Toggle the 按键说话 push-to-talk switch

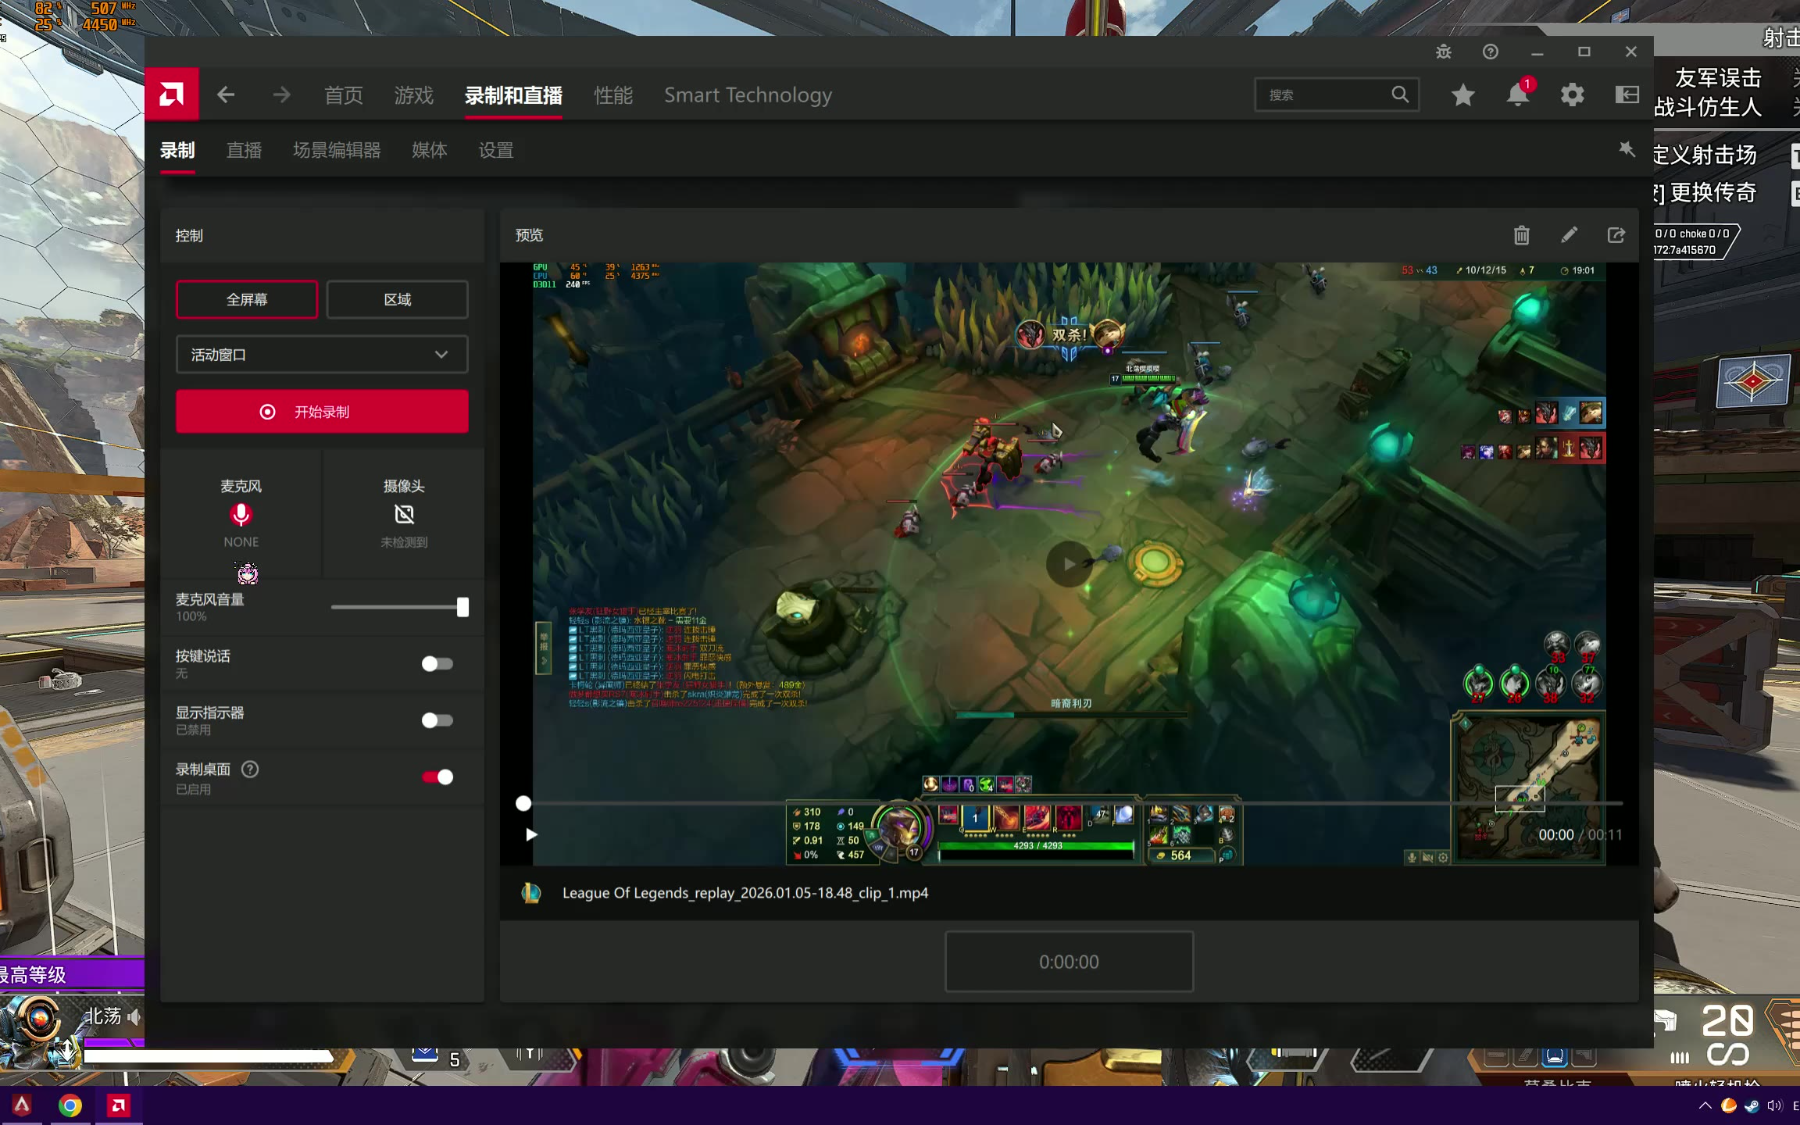pos(437,664)
